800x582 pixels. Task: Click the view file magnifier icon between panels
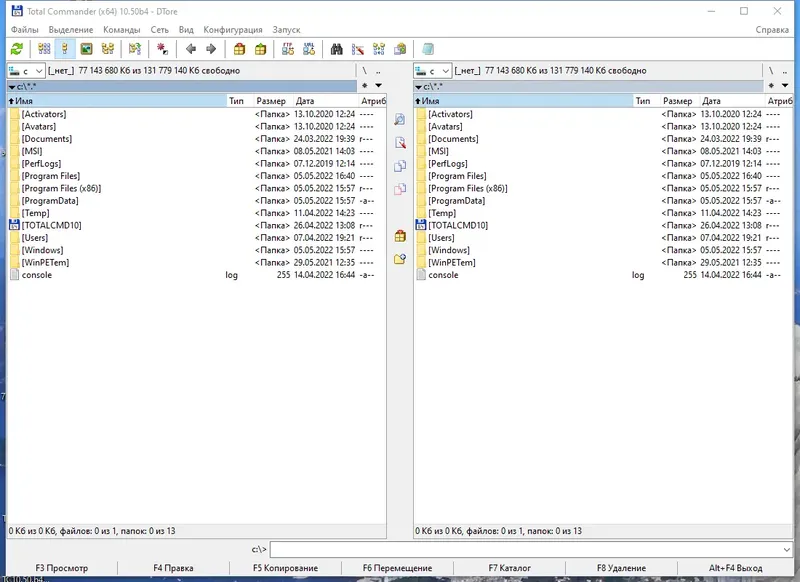pyautogui.click(x=400, y=119)
